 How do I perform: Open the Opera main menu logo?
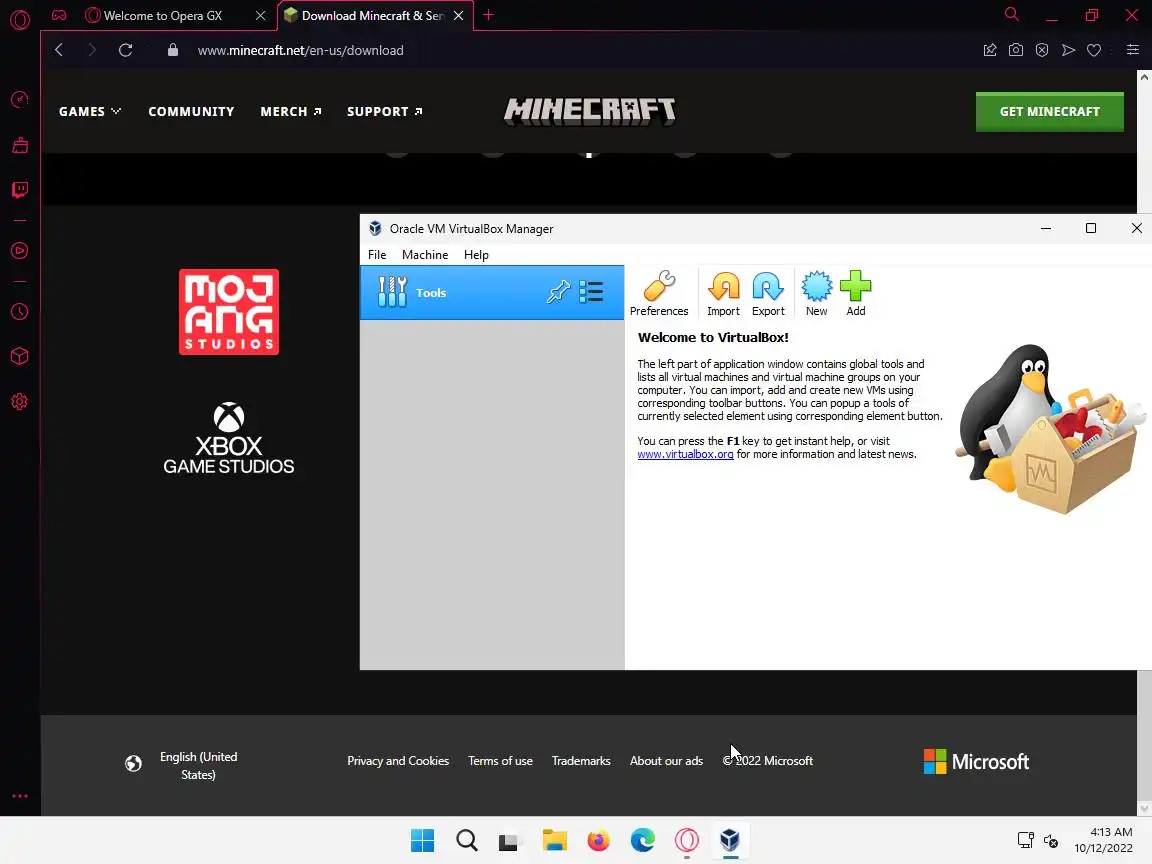[x=20, y=19]
